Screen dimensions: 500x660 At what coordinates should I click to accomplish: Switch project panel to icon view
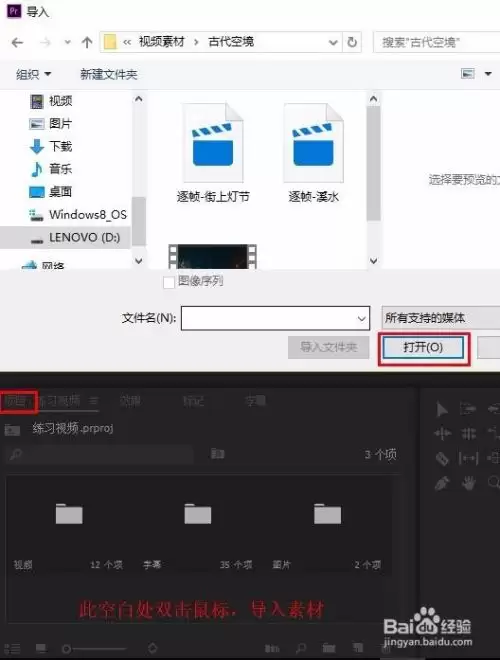click(41, 648)
